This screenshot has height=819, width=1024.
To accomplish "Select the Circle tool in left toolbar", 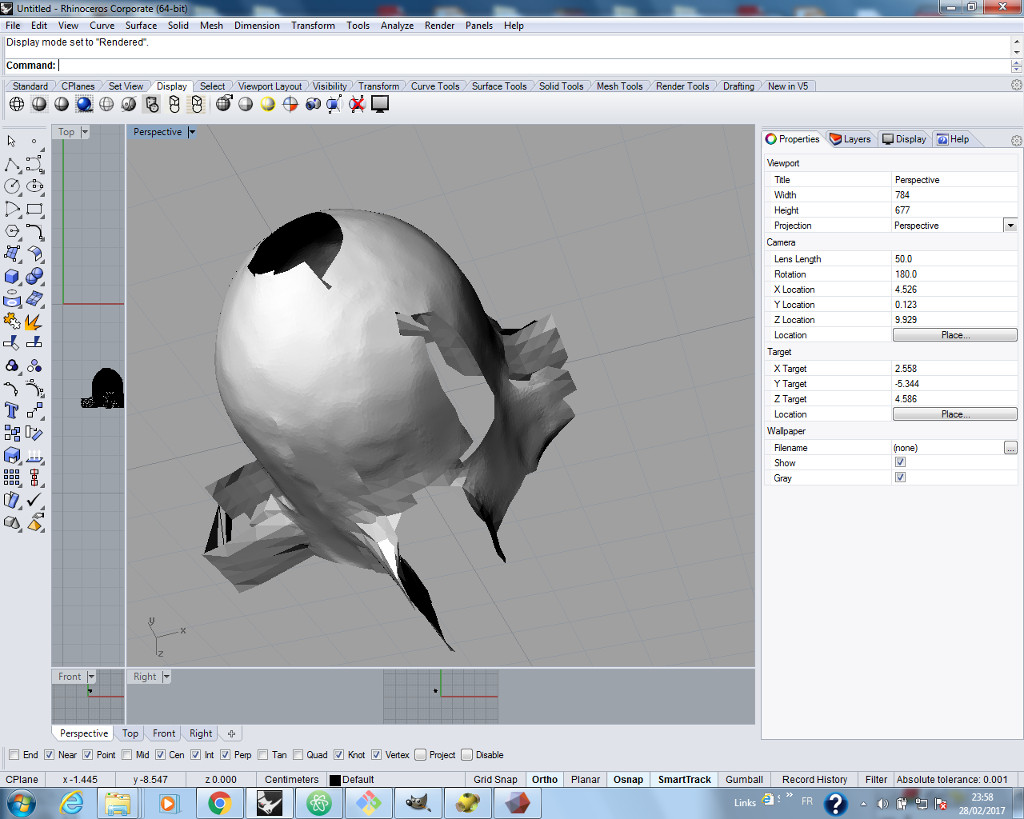I will coord(12,186).
